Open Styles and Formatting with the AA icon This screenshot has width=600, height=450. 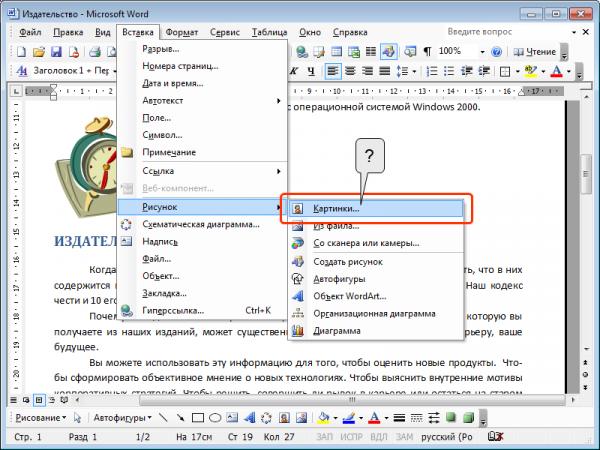(x=22, y=71)
